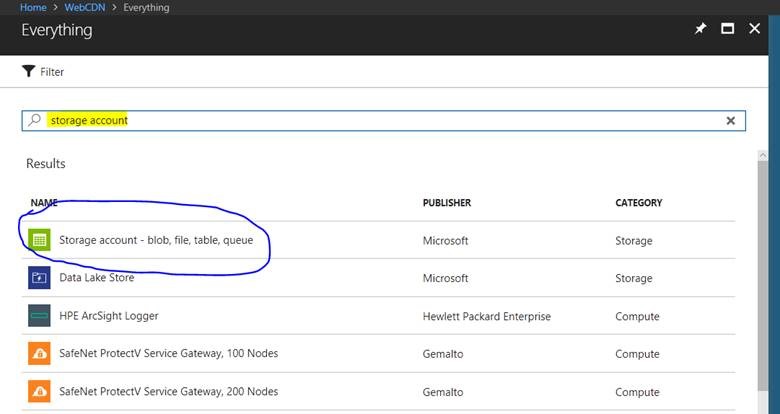Click the HPE ArcSight Logger icon
780x414 pixels.
[x=39, y=315]
